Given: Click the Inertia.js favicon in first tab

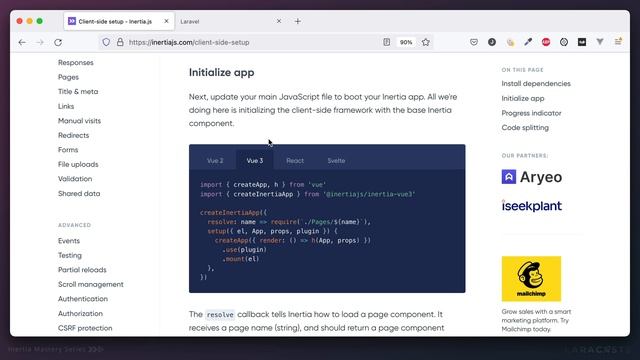Looking at the screenshot, I should click(x=72, y=21).
